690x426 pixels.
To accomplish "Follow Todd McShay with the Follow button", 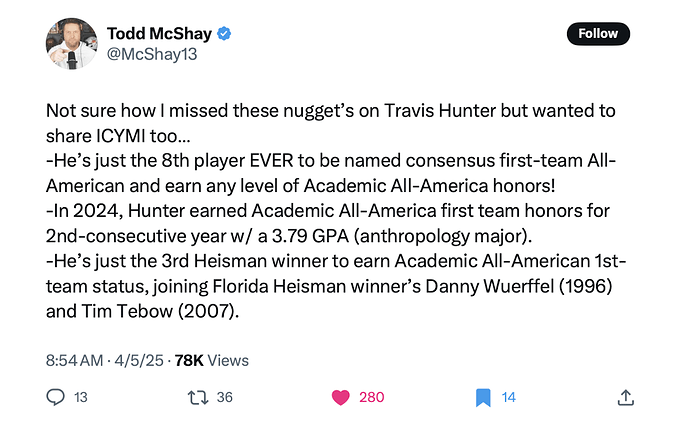I will pyautogui.click(x=598, y=34).
